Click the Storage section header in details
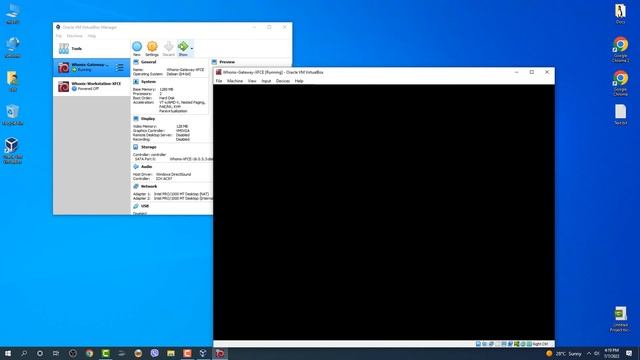This screenshot has width=640, height=360. pos(149,147)
